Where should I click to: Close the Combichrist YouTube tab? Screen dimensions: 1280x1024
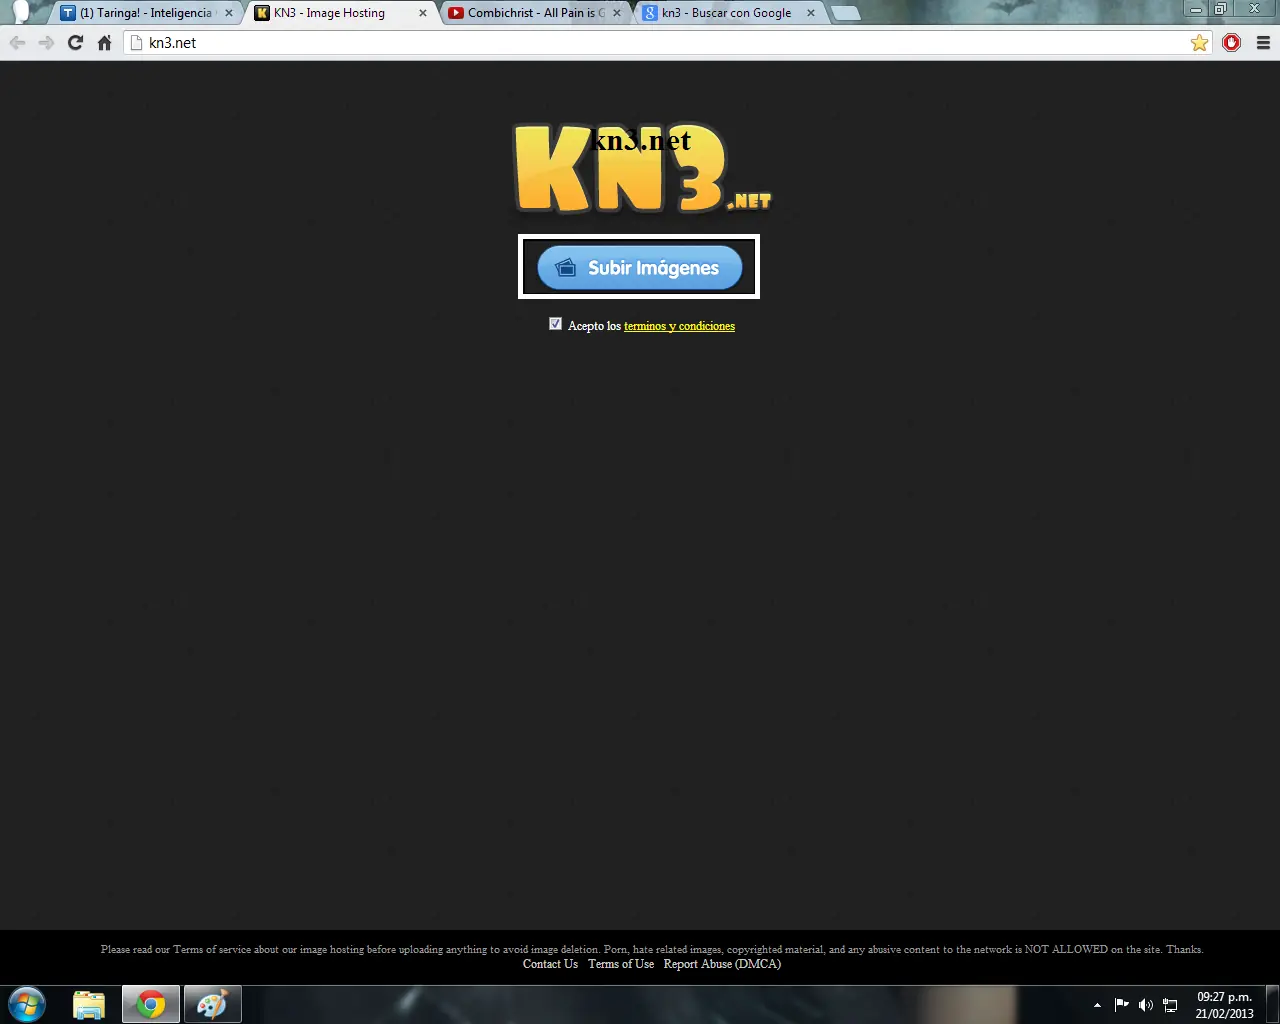pyautogui.click(x=617, y=13)
